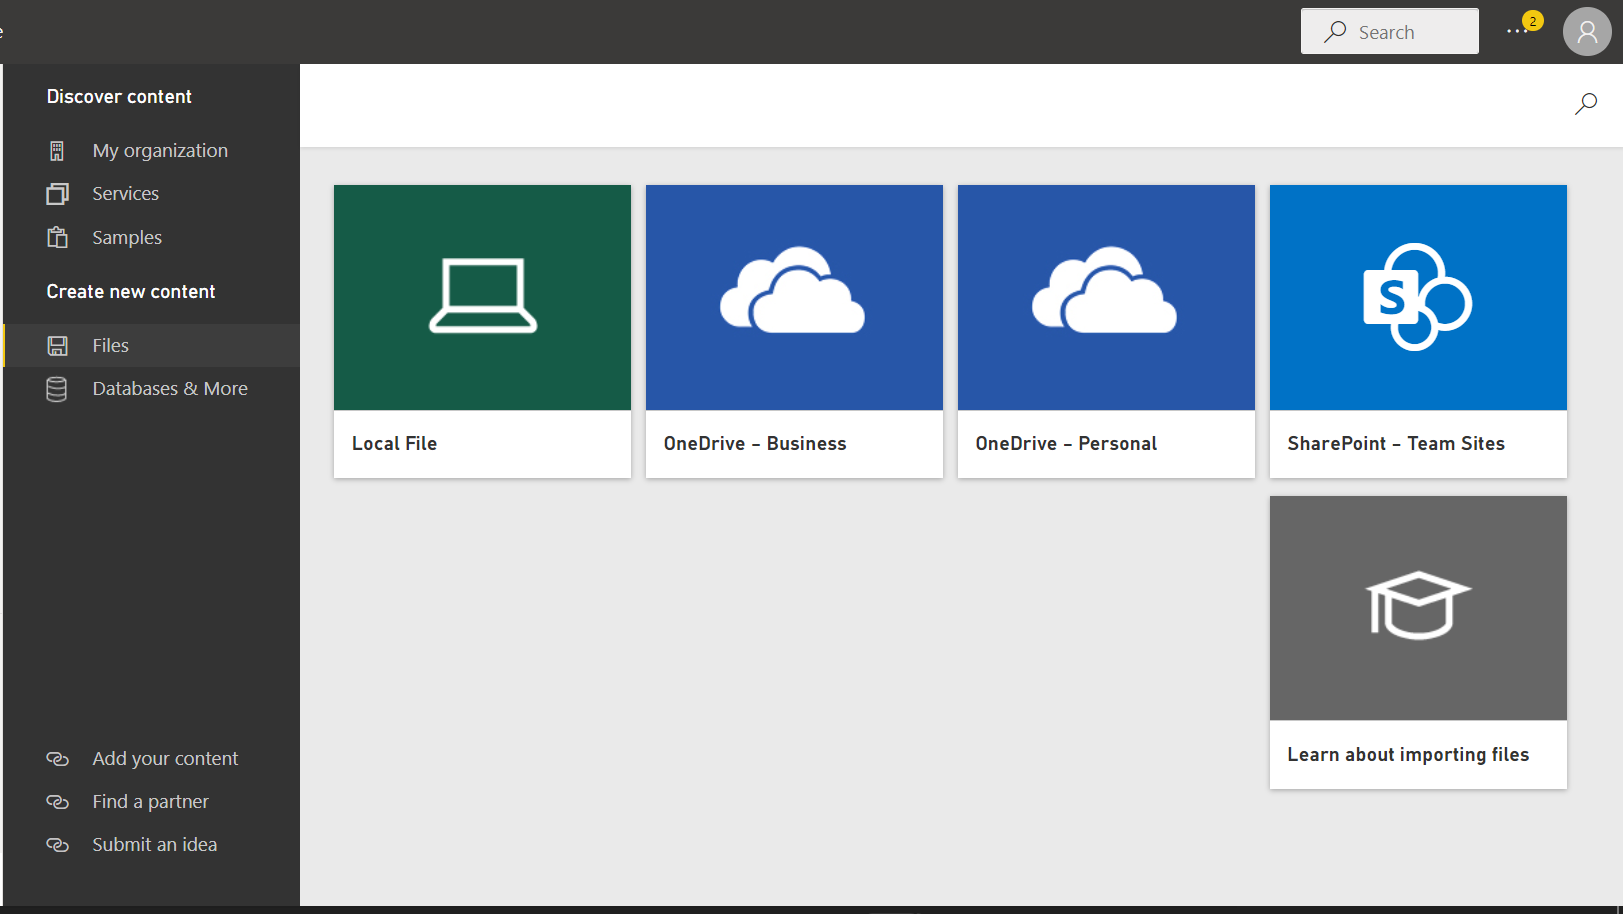Click the magnifier icon in content header
Viewport: 1623px width, 914px height.
(1586, 103)
